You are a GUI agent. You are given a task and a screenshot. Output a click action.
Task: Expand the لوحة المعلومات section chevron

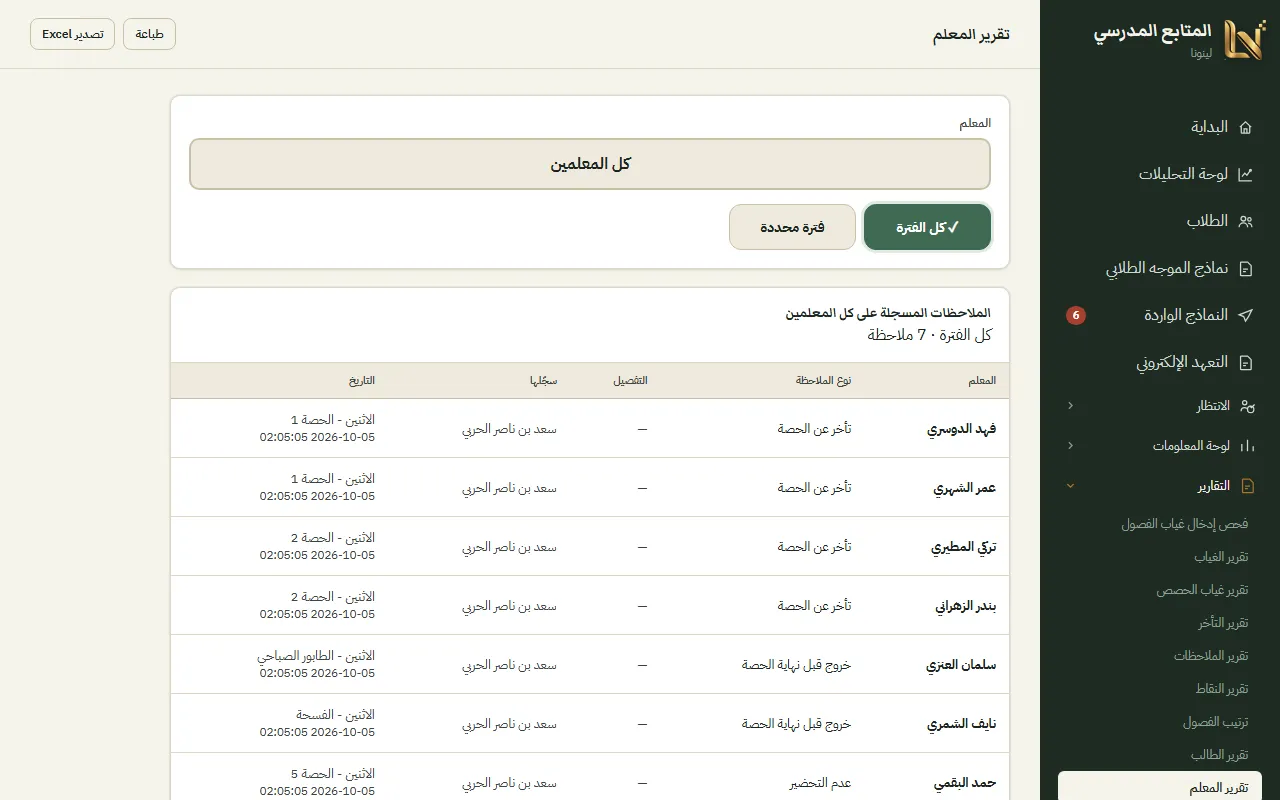(1070, 446)
